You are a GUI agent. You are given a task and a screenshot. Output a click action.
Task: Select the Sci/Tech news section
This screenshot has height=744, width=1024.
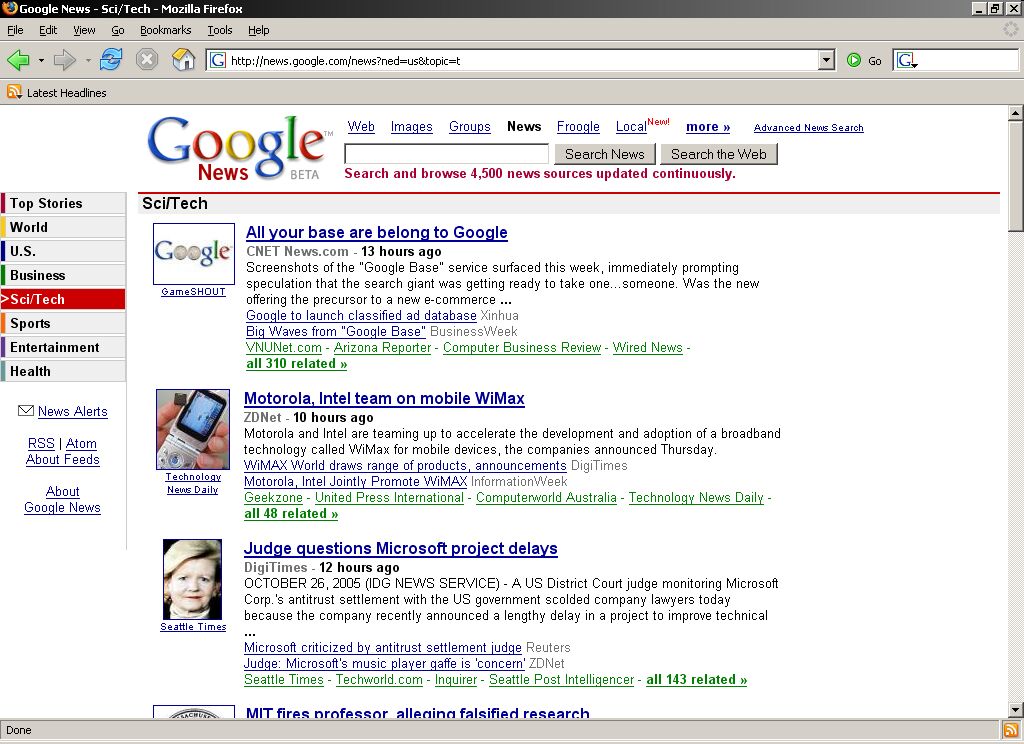pos(63,299)
